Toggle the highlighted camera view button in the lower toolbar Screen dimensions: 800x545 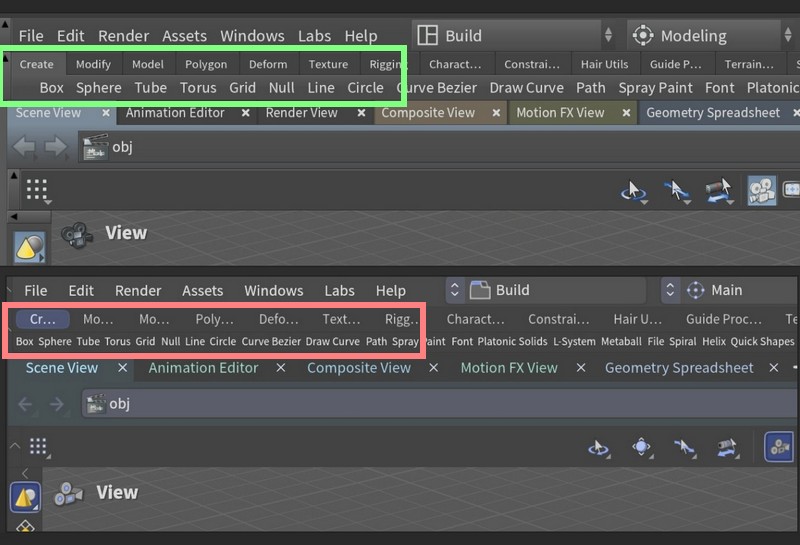[779, 447]
